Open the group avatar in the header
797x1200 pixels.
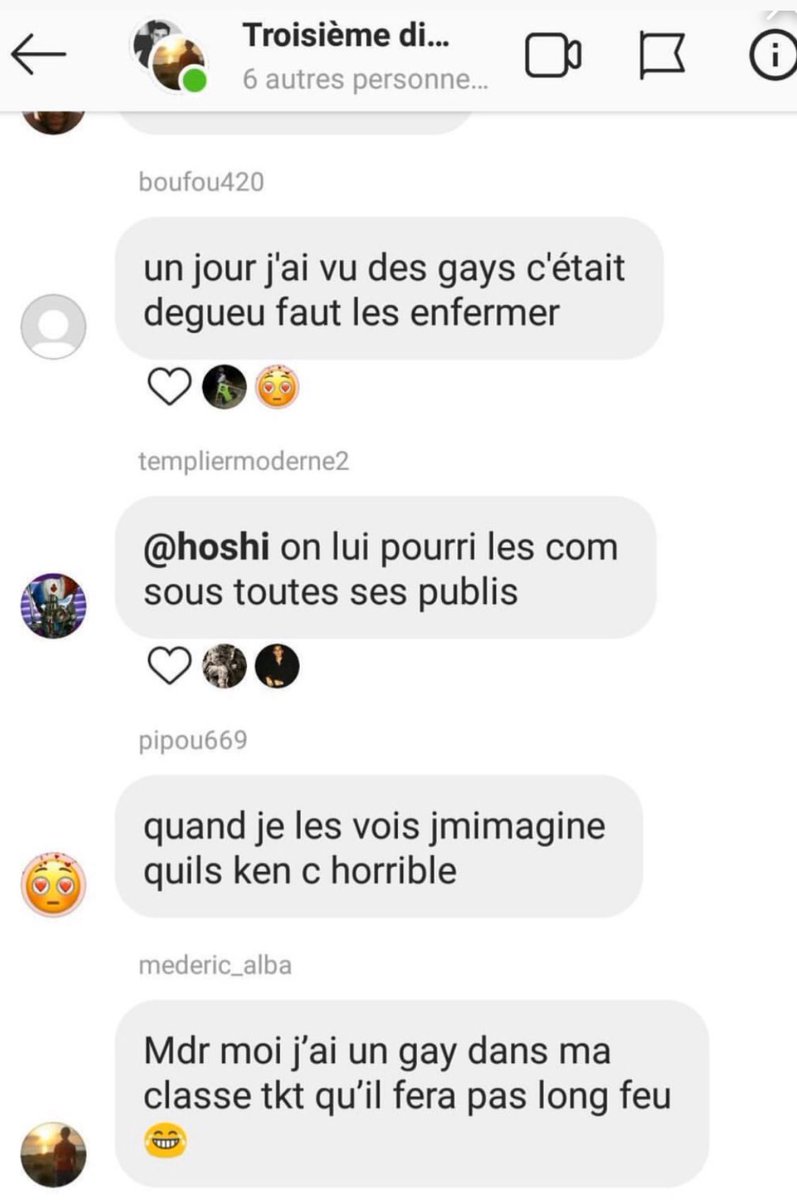click(x=168, y=58)
